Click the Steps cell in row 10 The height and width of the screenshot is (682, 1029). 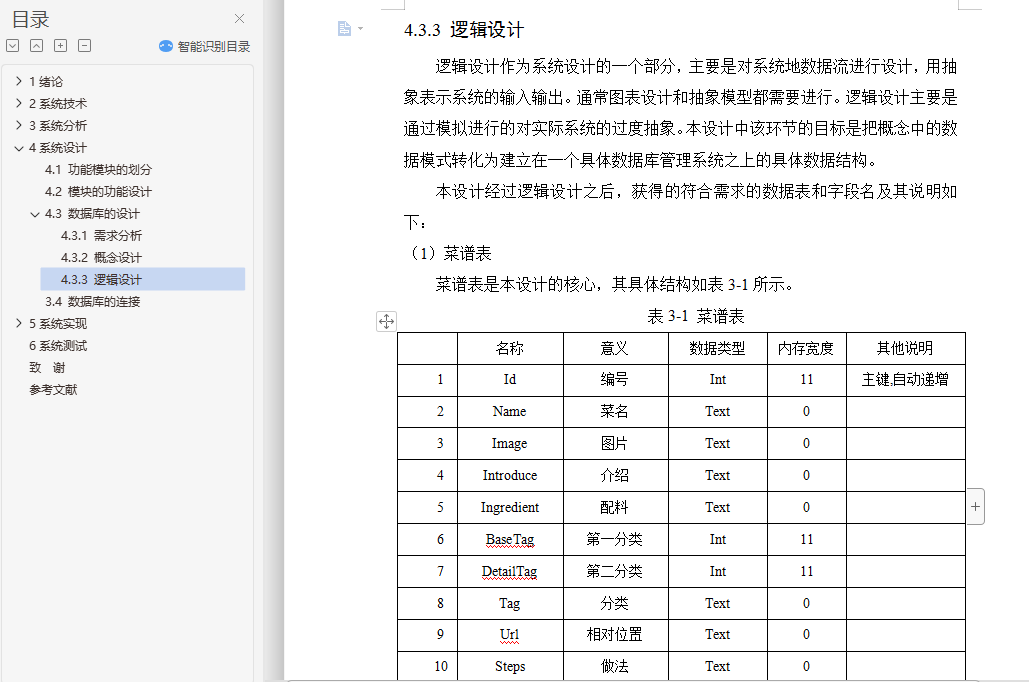(x=510, y=666)
